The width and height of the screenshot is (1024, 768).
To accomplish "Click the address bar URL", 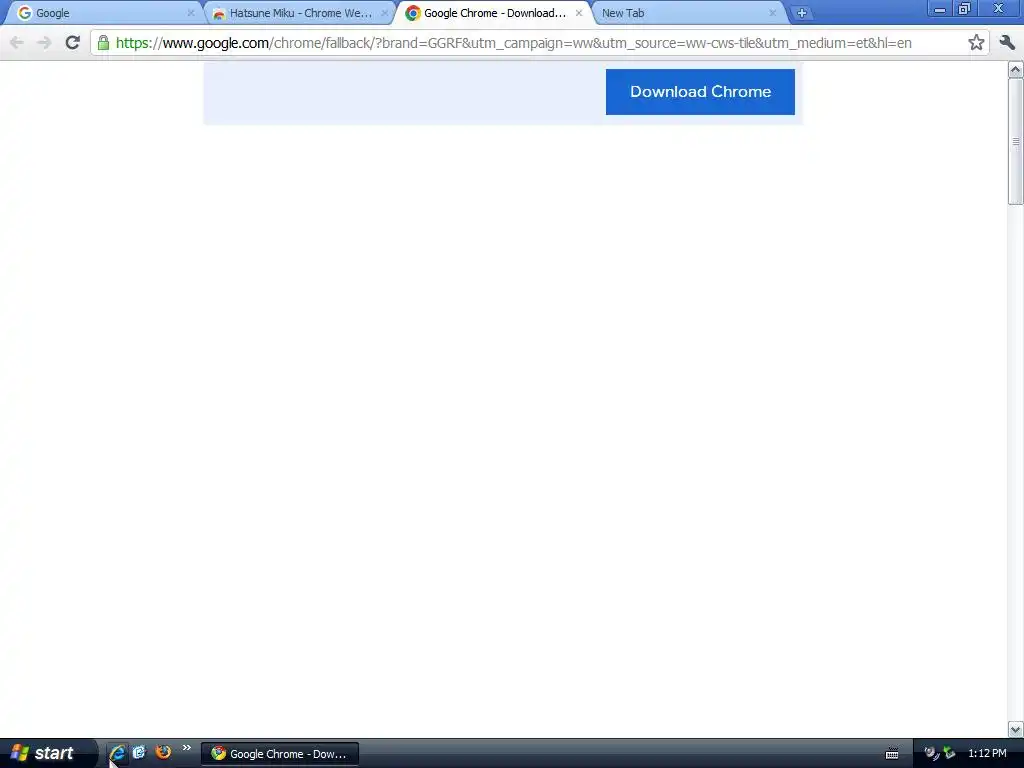I will (x=513, y=43).
